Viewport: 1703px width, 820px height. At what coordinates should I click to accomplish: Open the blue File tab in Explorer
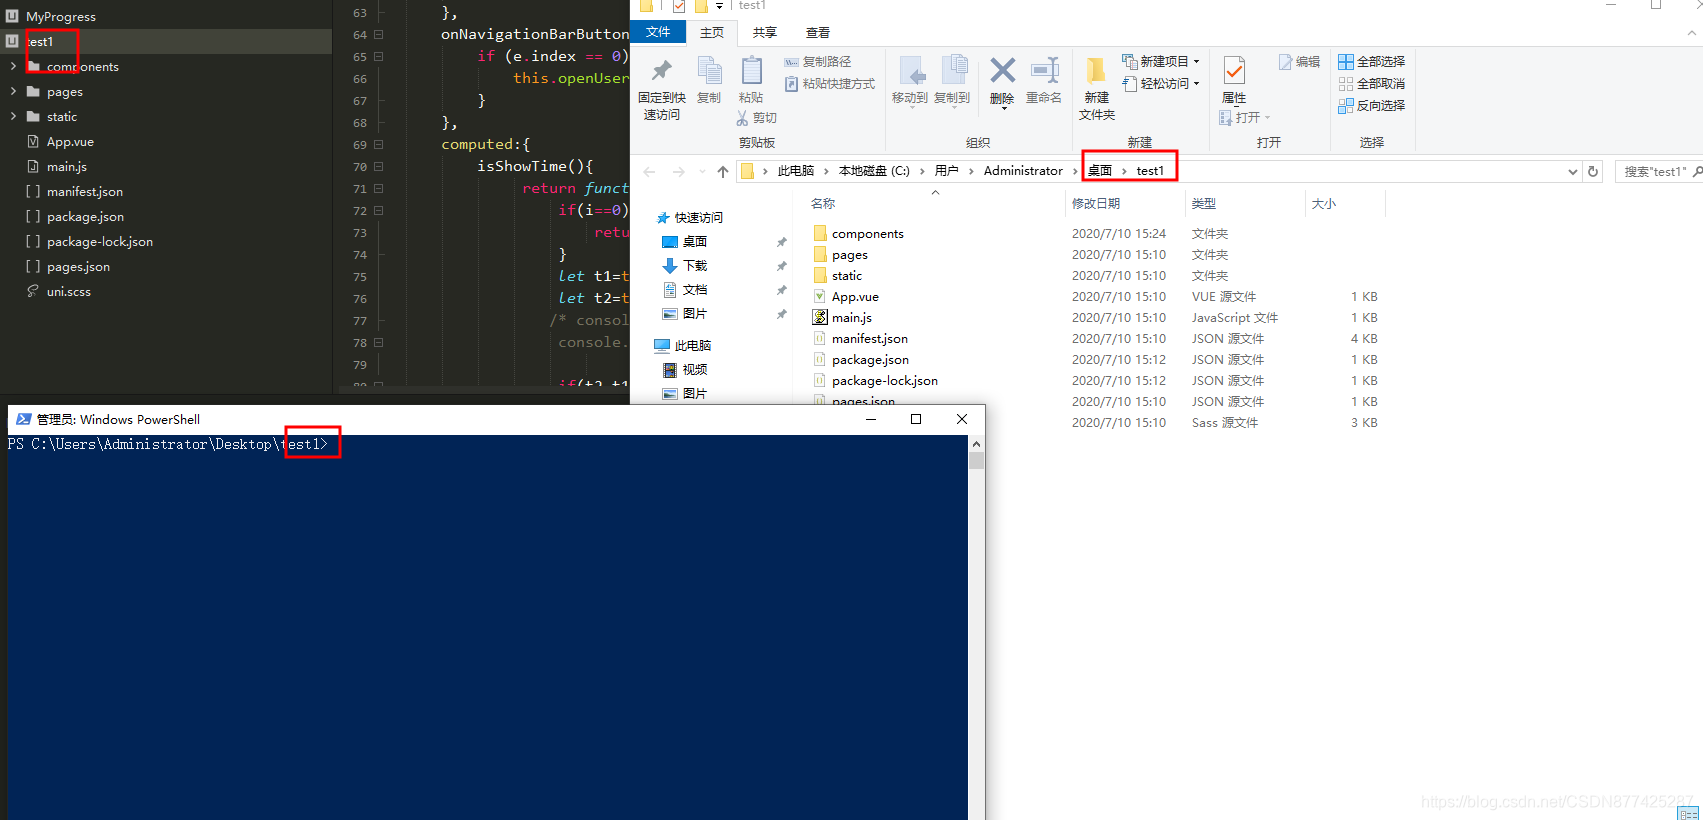[658, 32]
